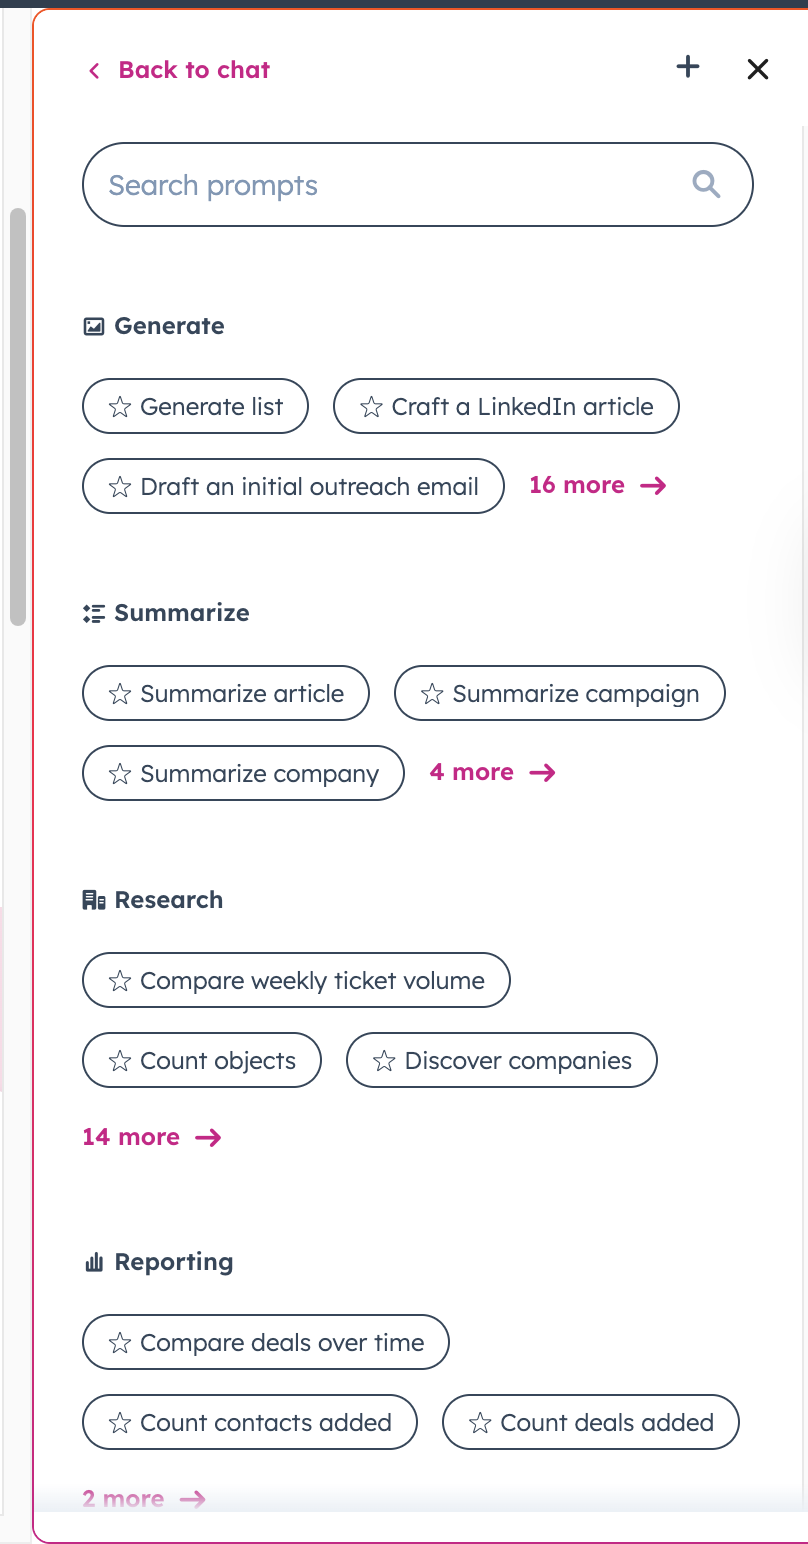The width and height of the screenshot is (808, 1544).
Task: Expand 16 more Generate prompts
Action: (x=598, y=486)
